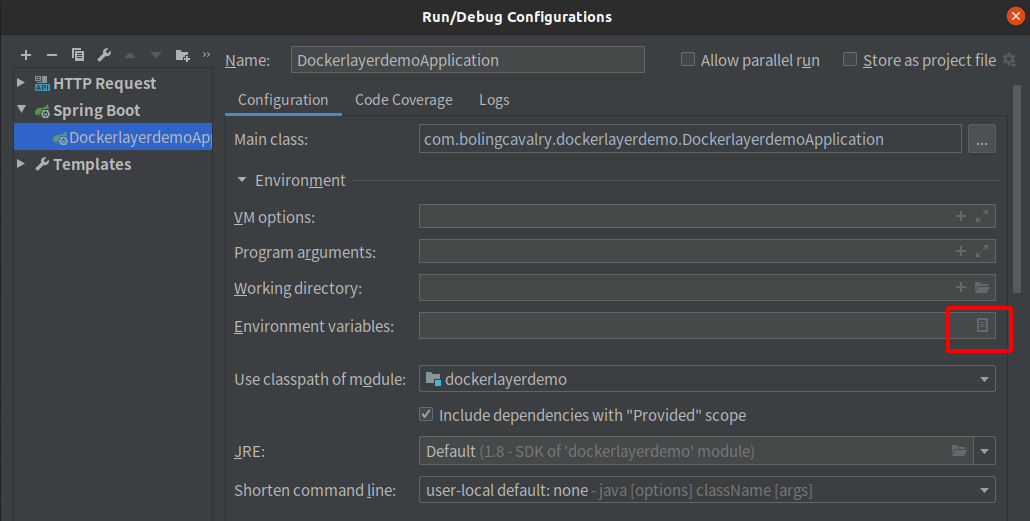Create new configurations folder
Viewport: 1030px width, 521px height.
[x=183, y=55]
